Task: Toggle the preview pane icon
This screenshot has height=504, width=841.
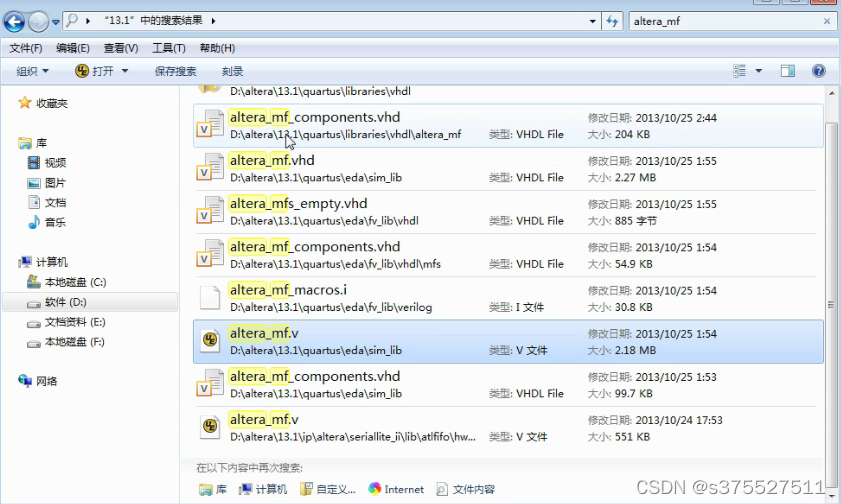Action: [787, 71]
